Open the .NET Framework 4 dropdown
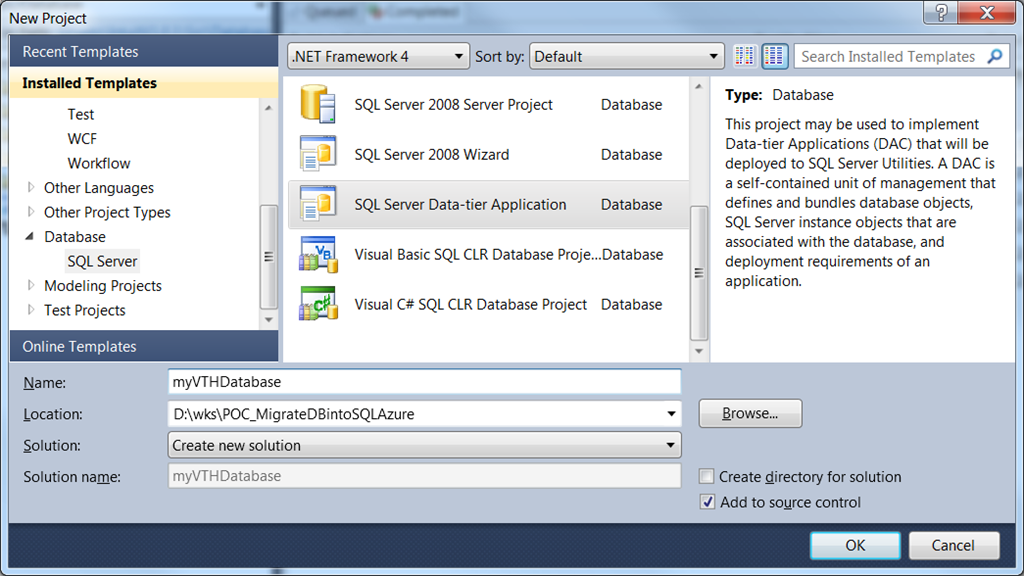 (378, 56)
